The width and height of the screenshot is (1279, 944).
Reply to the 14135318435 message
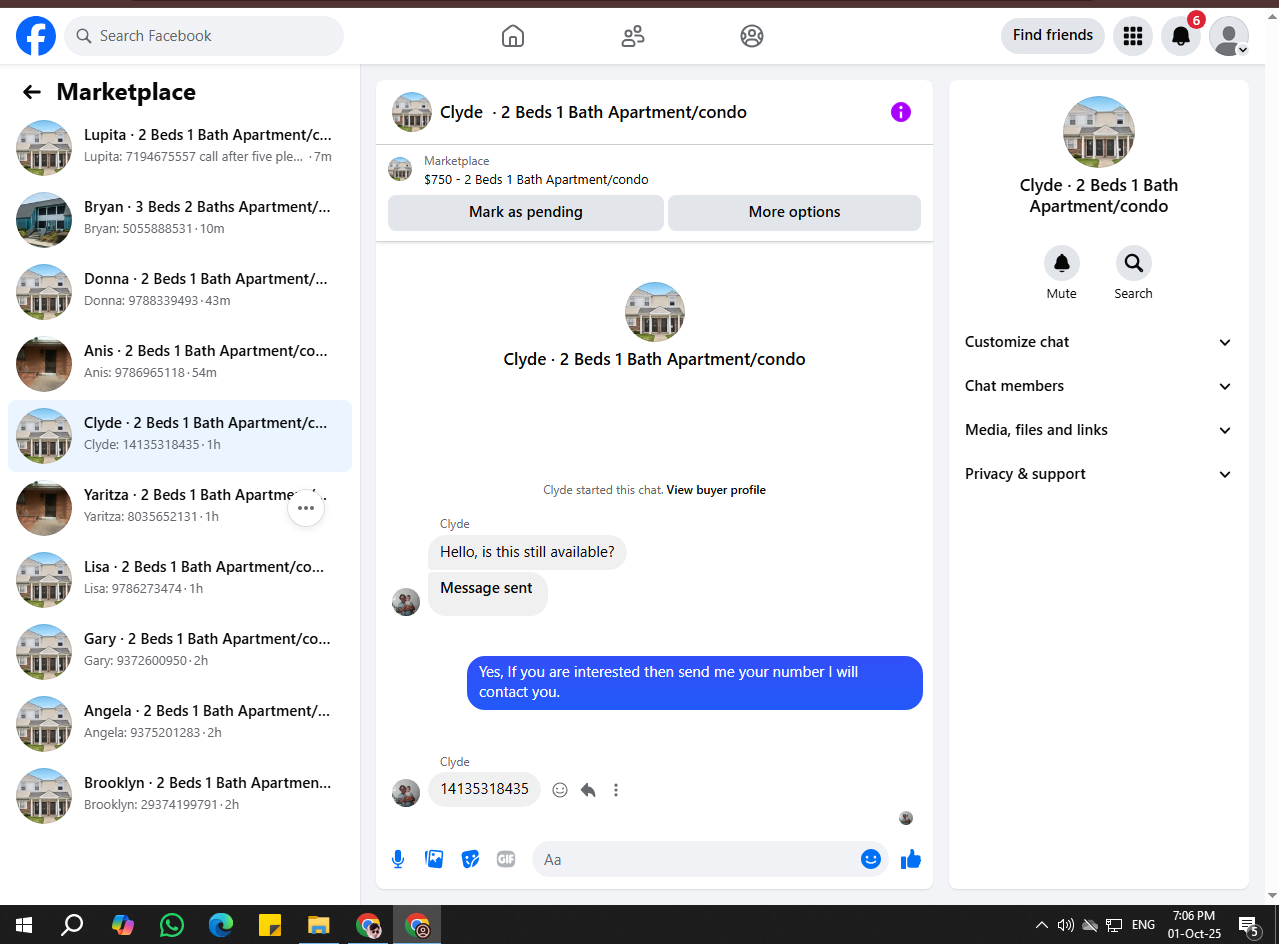click(x=588, y=790)
